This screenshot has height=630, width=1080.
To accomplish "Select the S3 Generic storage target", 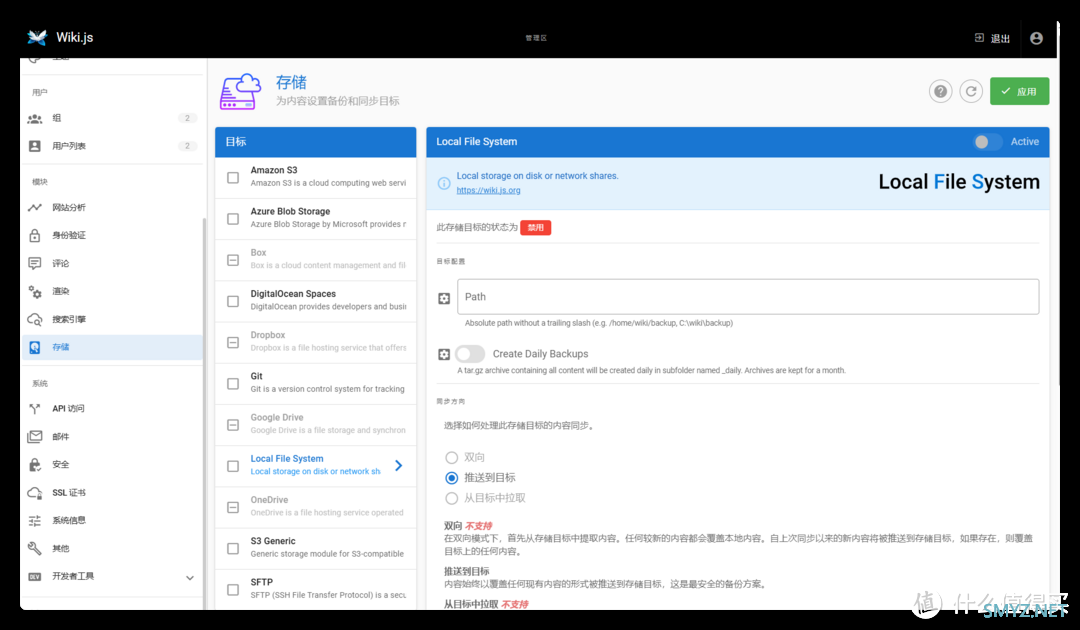I will click(x=315, y=549).
